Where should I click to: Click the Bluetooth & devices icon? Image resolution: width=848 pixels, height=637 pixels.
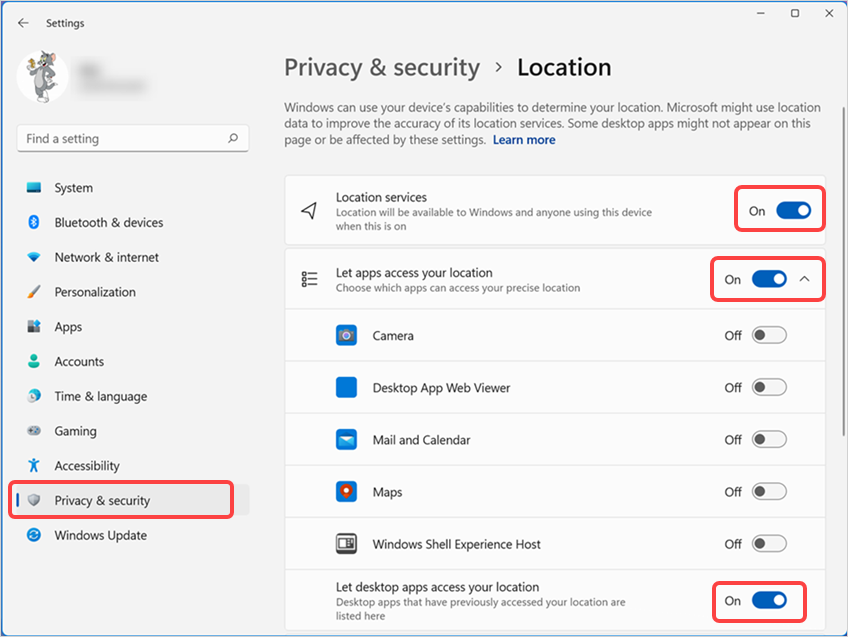pyautogui.click(x=35, y=223)
